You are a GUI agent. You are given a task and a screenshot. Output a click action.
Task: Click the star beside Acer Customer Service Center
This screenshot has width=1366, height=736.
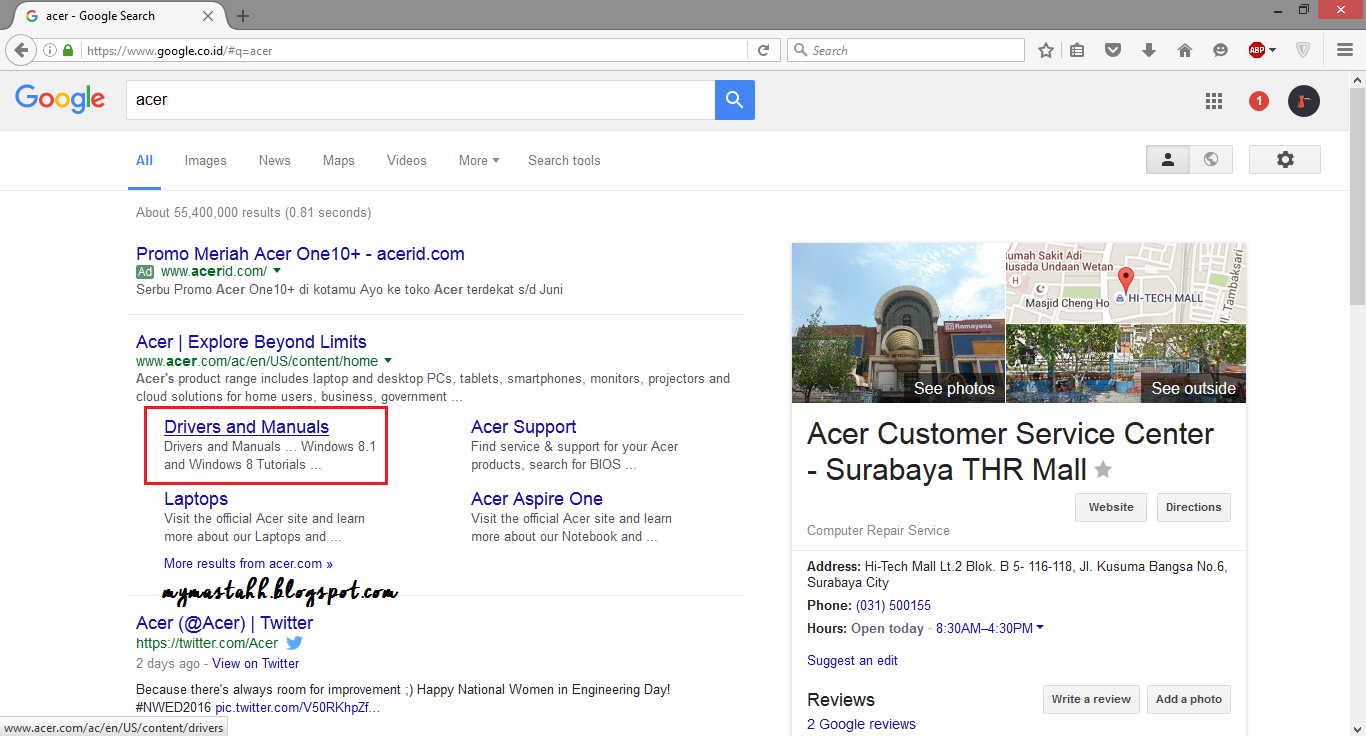point(1103,470)
